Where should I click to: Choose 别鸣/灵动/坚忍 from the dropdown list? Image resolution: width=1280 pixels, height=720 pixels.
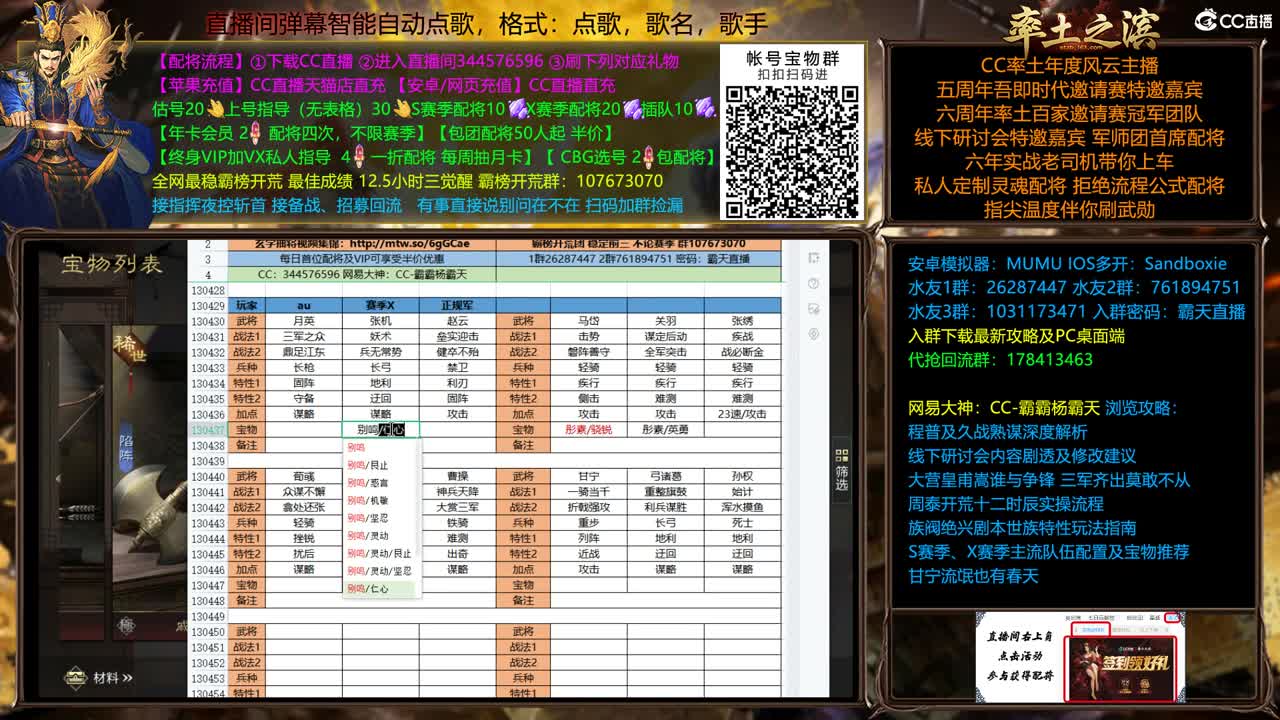pyautogui.click(x=381, y=570)
